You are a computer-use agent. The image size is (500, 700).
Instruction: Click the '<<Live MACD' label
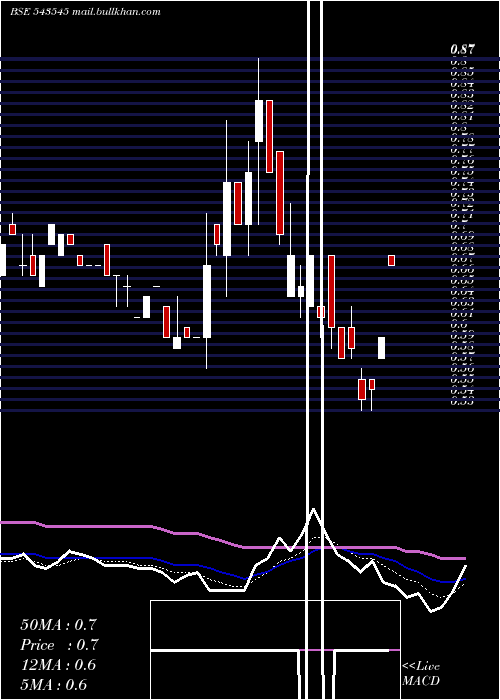point(421,674)
